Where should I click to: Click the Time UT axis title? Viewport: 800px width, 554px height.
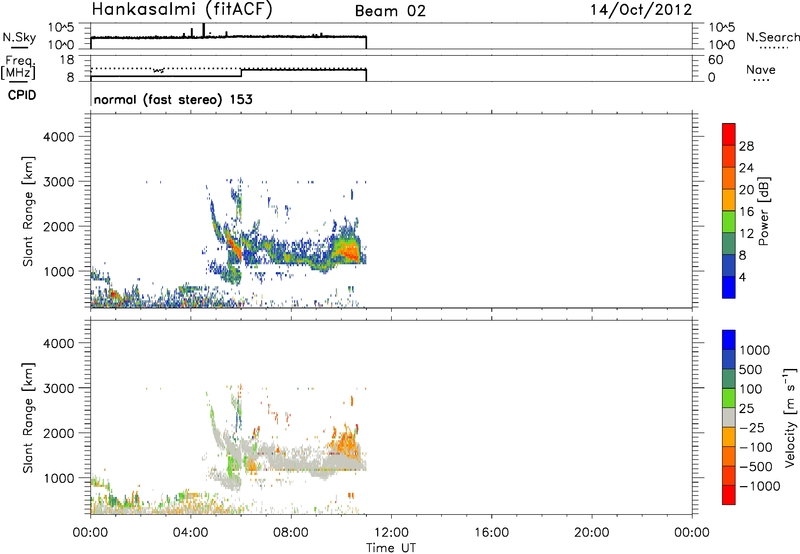coord(391,548)
